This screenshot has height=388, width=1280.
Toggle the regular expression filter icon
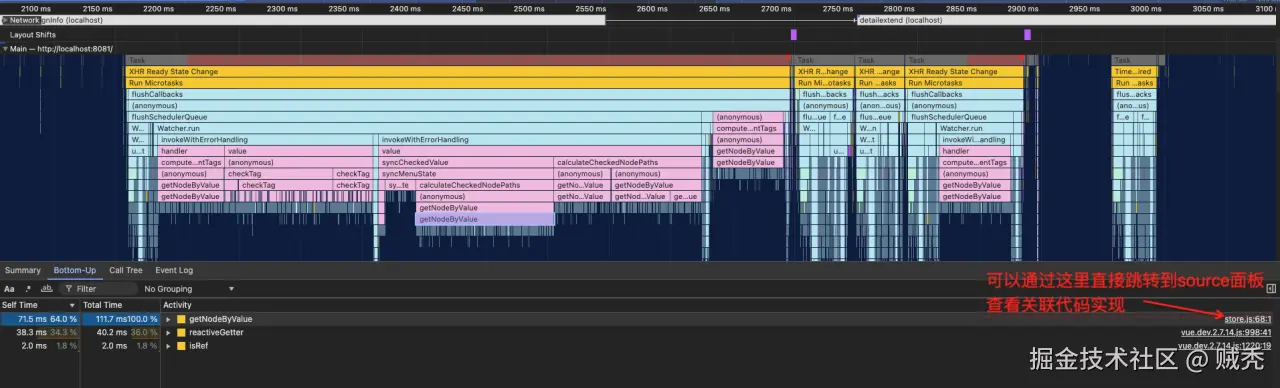[28, 289]
